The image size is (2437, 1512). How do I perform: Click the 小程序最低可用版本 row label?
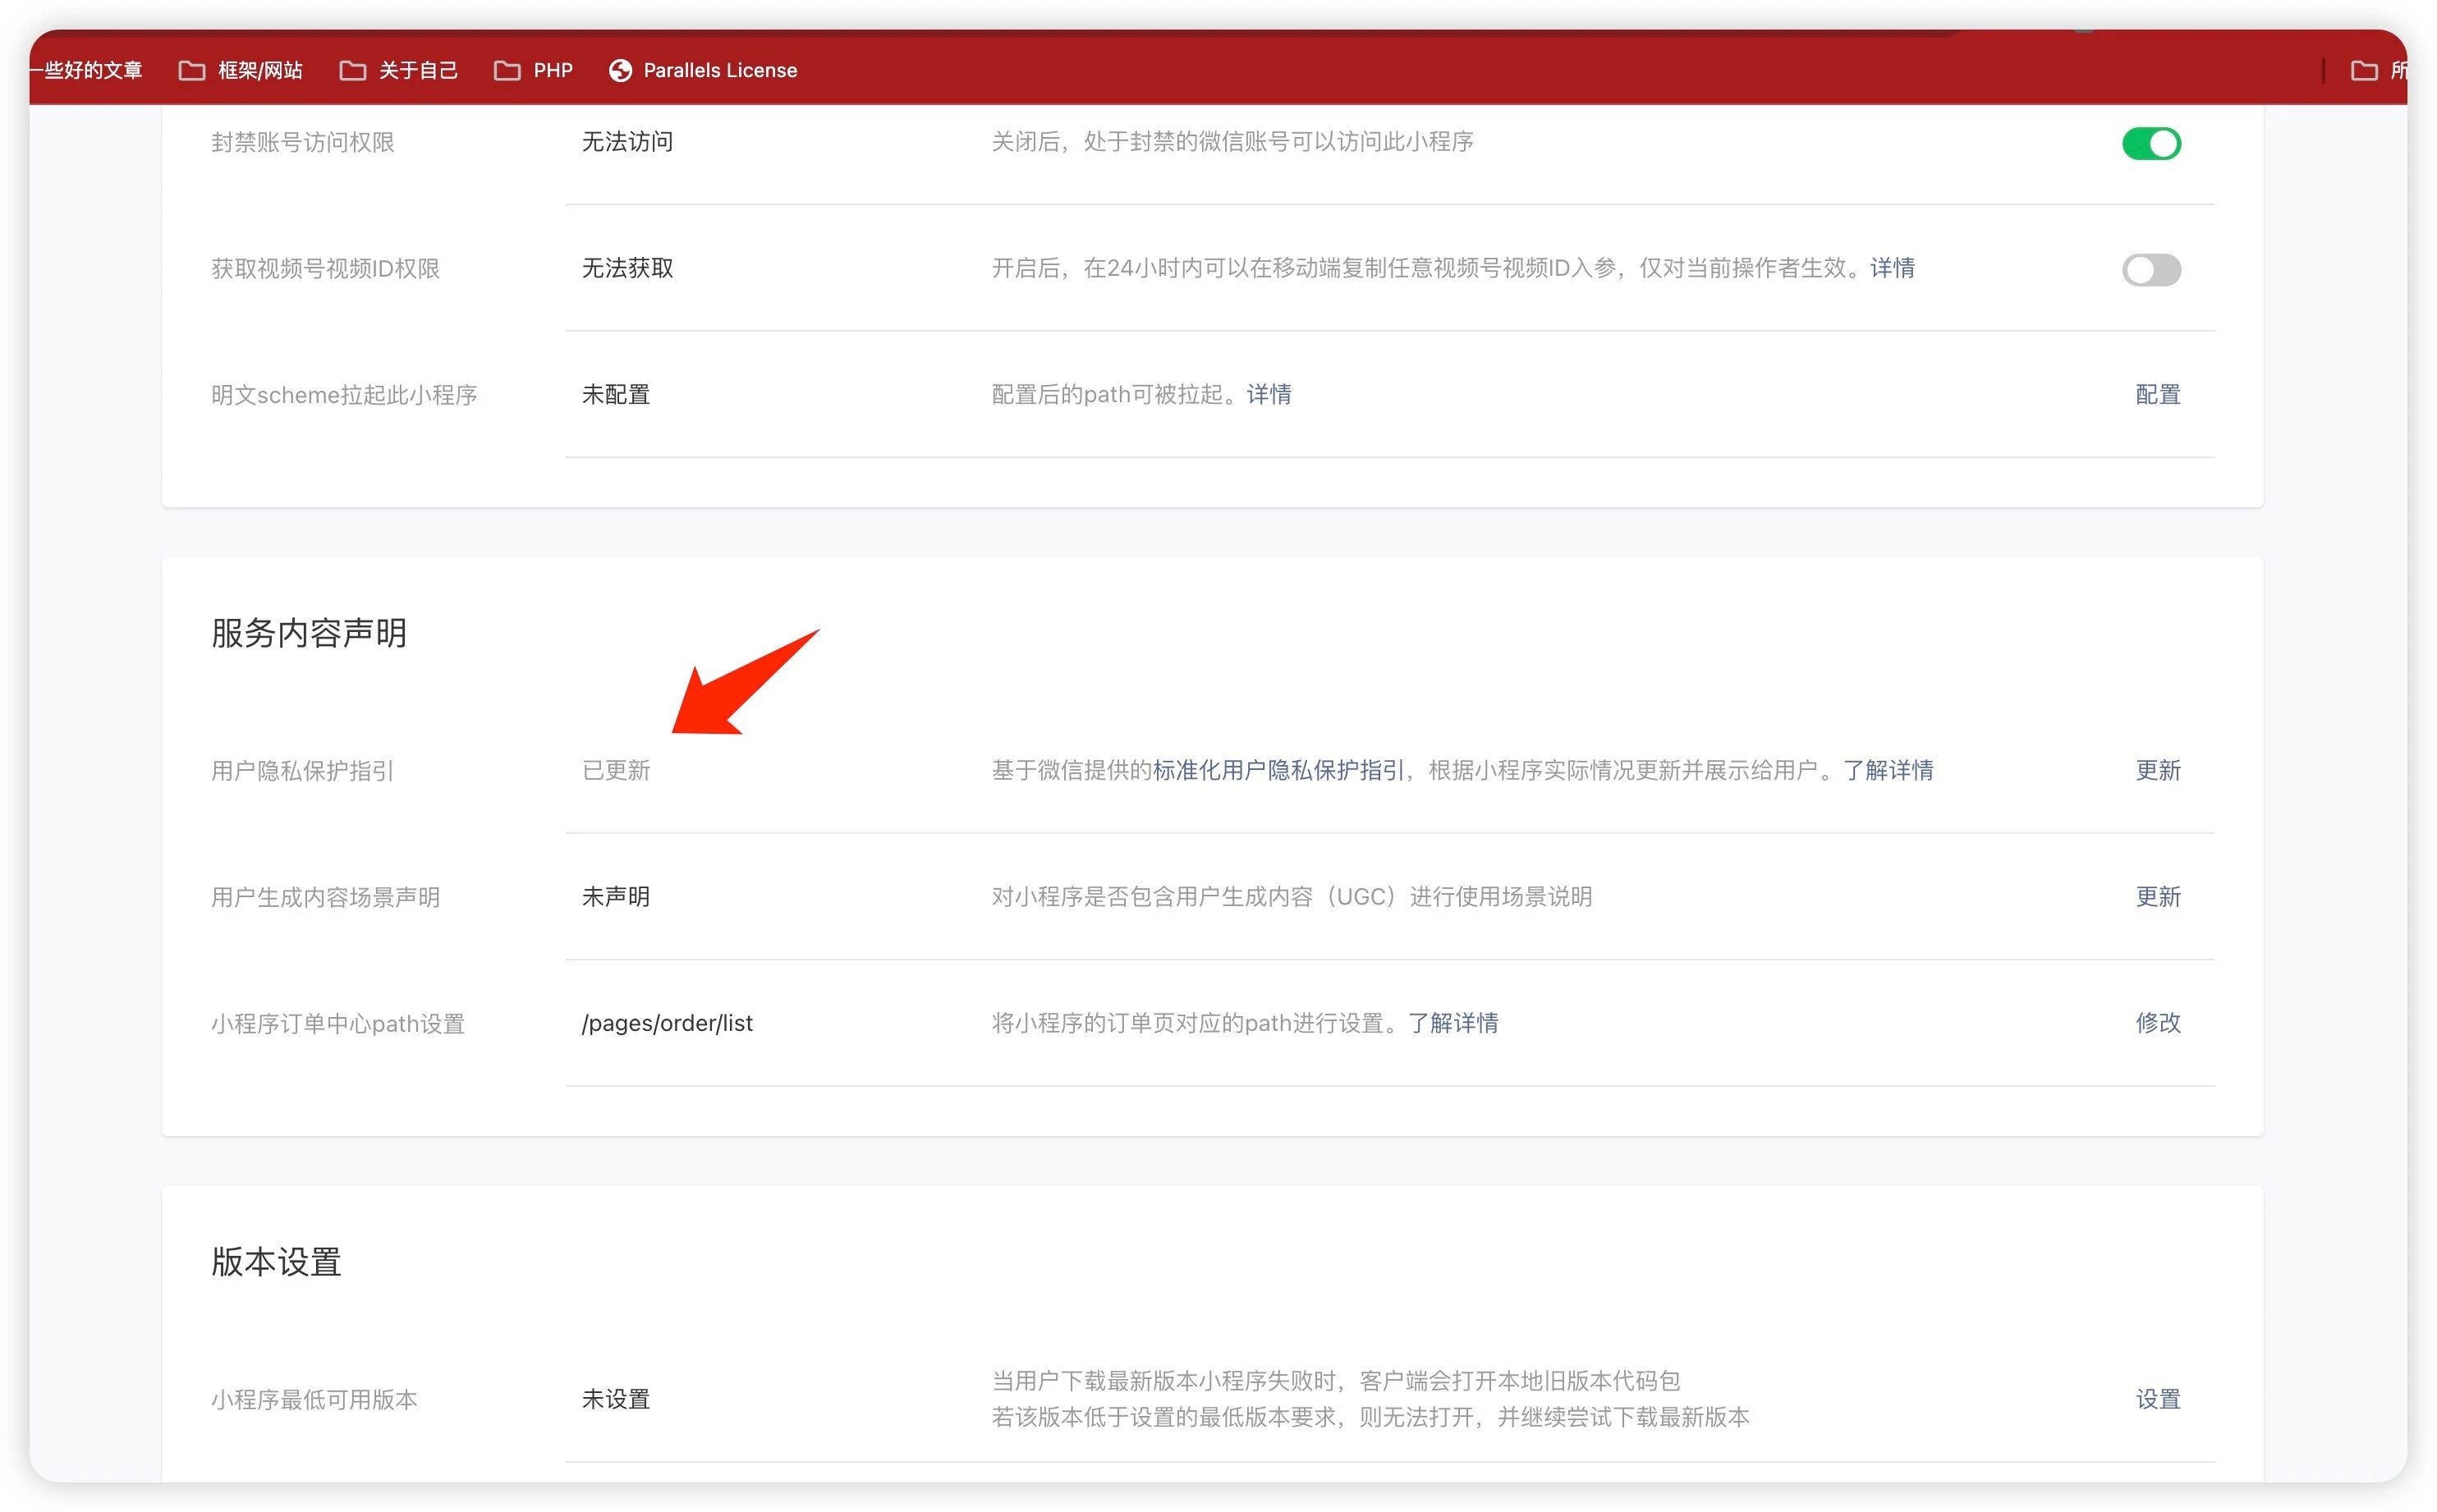pos(314,1399)
